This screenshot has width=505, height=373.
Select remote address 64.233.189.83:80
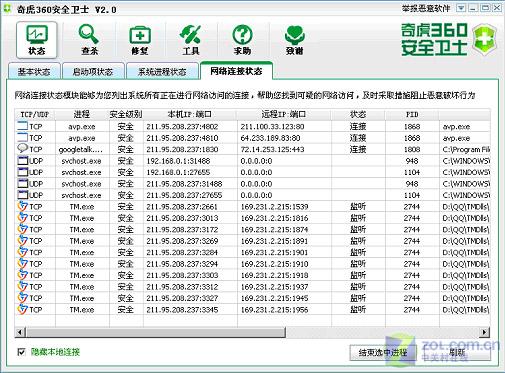tap(270, 138)
